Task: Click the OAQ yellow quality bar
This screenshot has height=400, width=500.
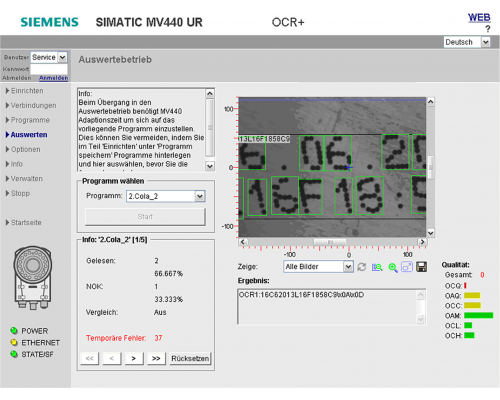Action: pos(472,295)
